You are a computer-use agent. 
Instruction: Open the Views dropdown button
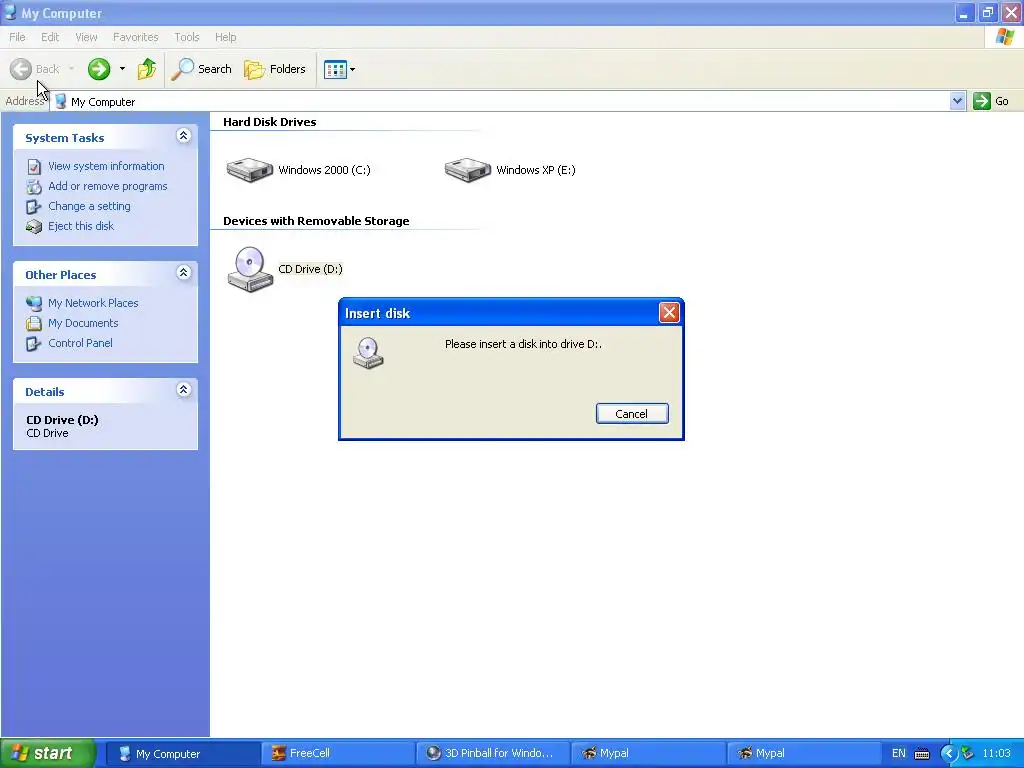click(x=340, y=69)
